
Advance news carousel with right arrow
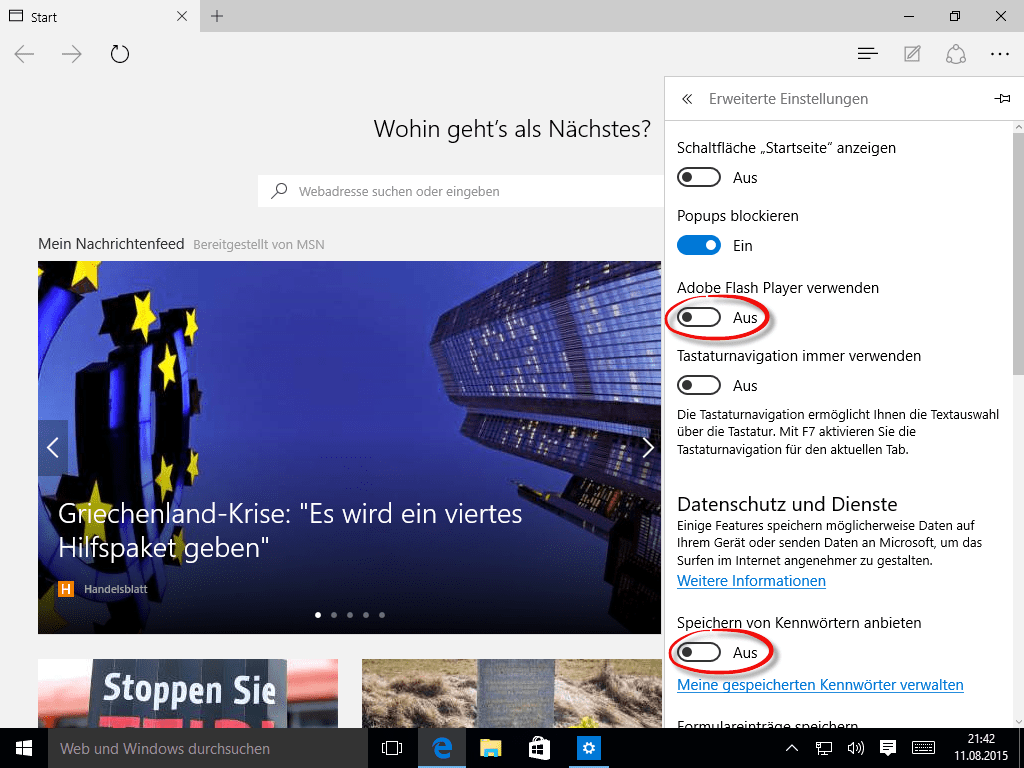[647, 447]
